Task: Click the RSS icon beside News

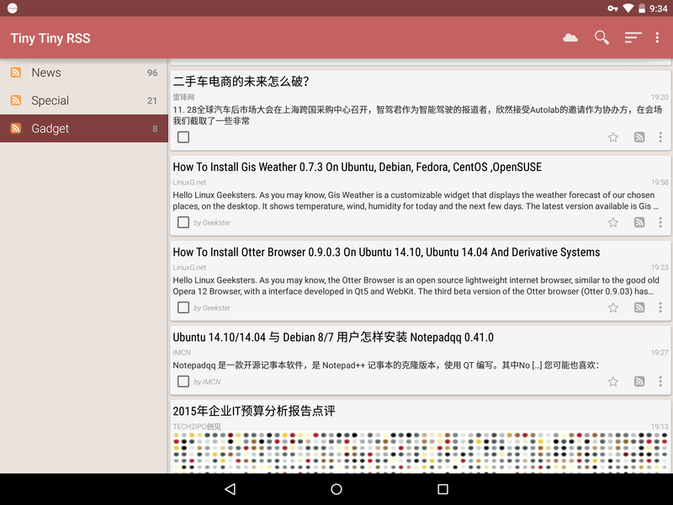Action: [16, 73]
